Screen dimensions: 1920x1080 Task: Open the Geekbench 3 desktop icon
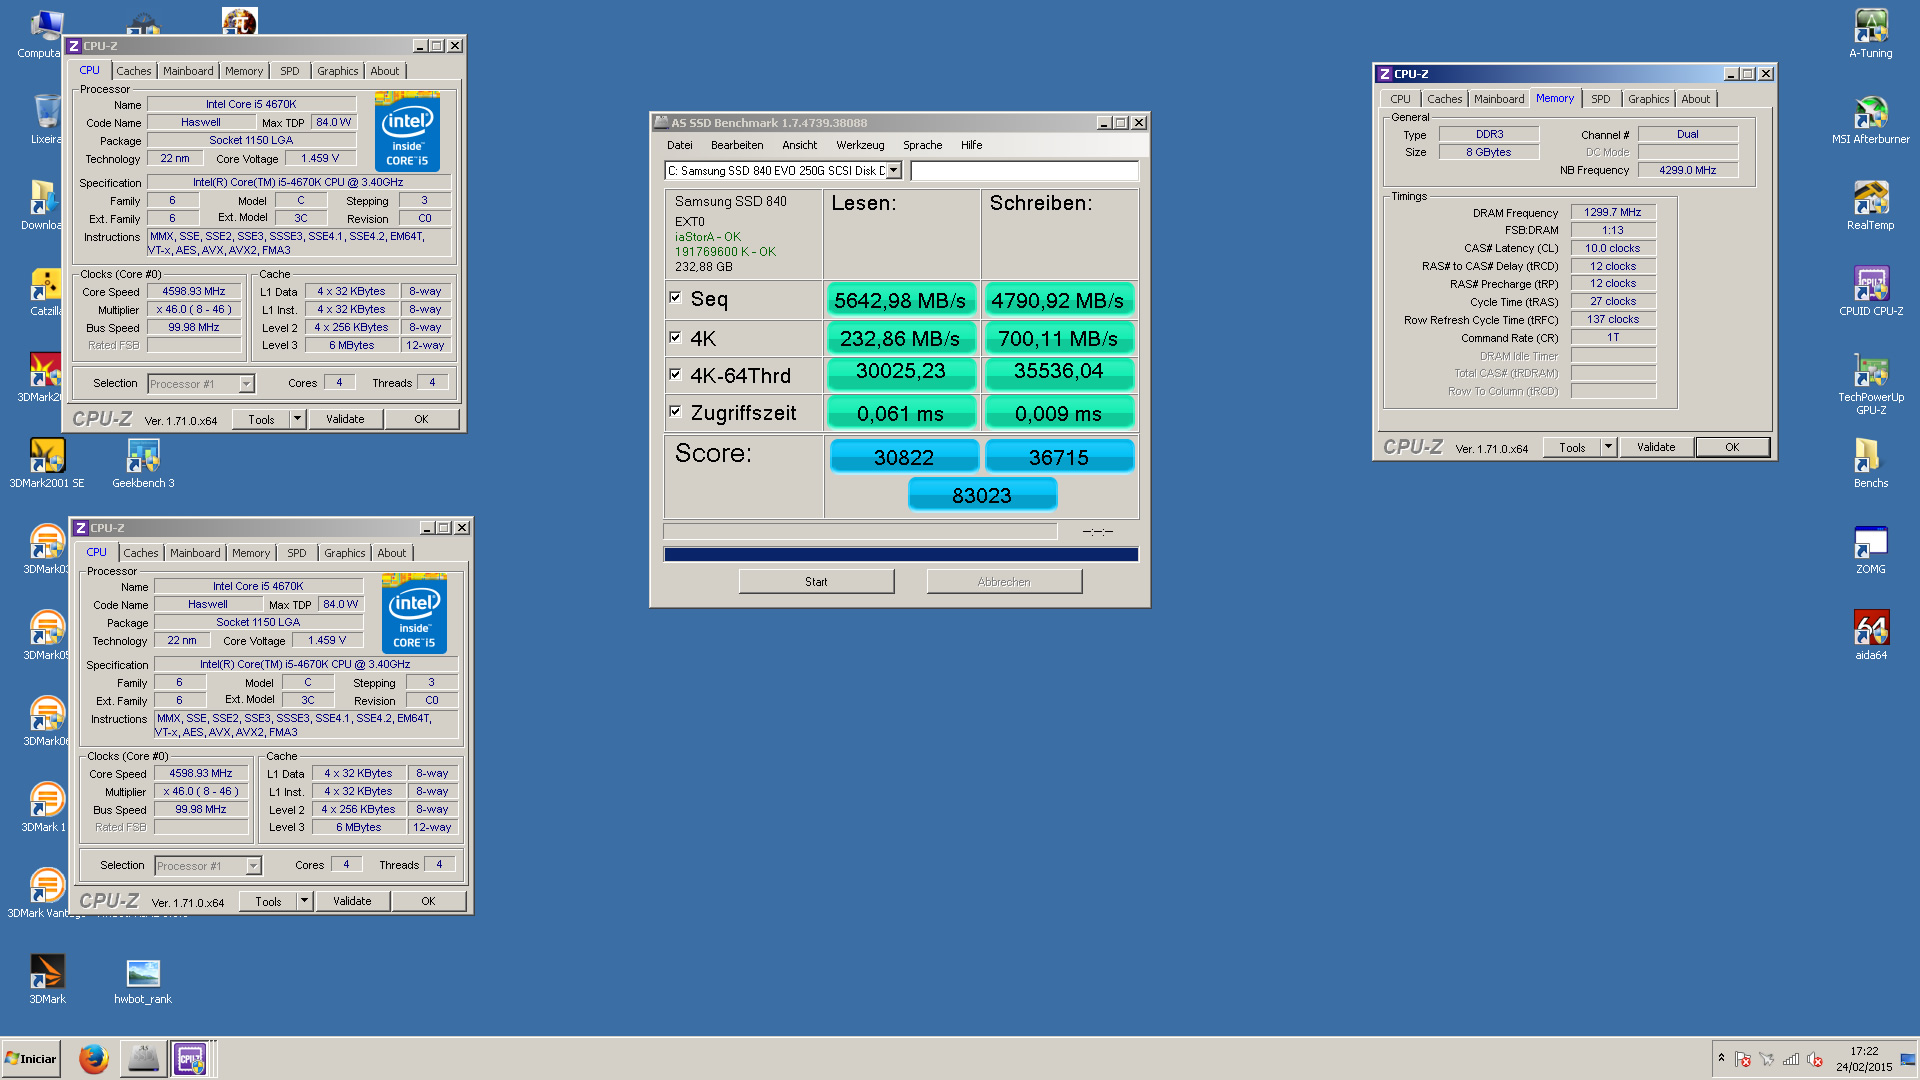coord(143,457)
